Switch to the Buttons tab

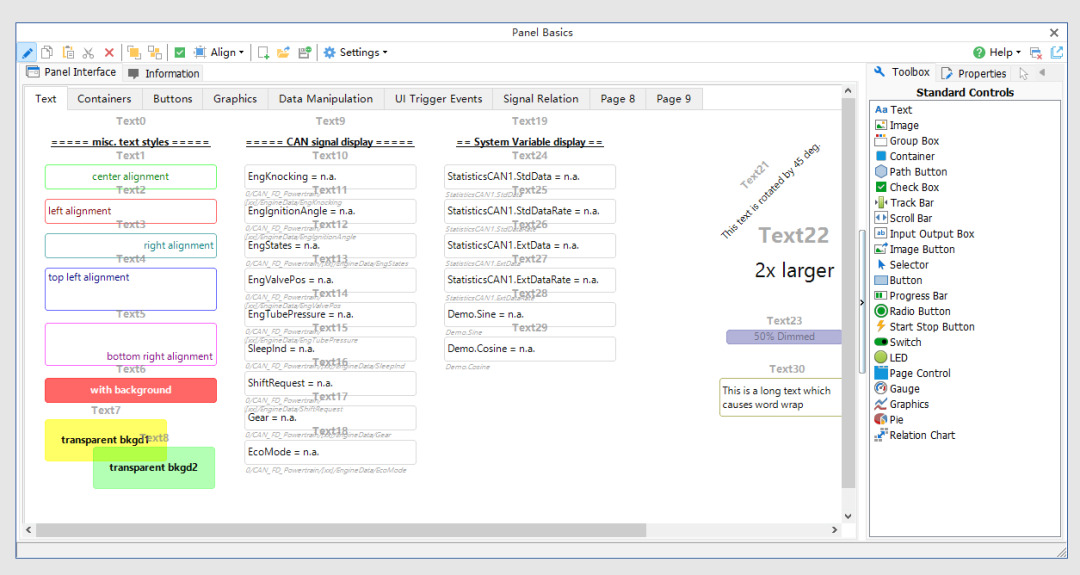pos(172,98)
